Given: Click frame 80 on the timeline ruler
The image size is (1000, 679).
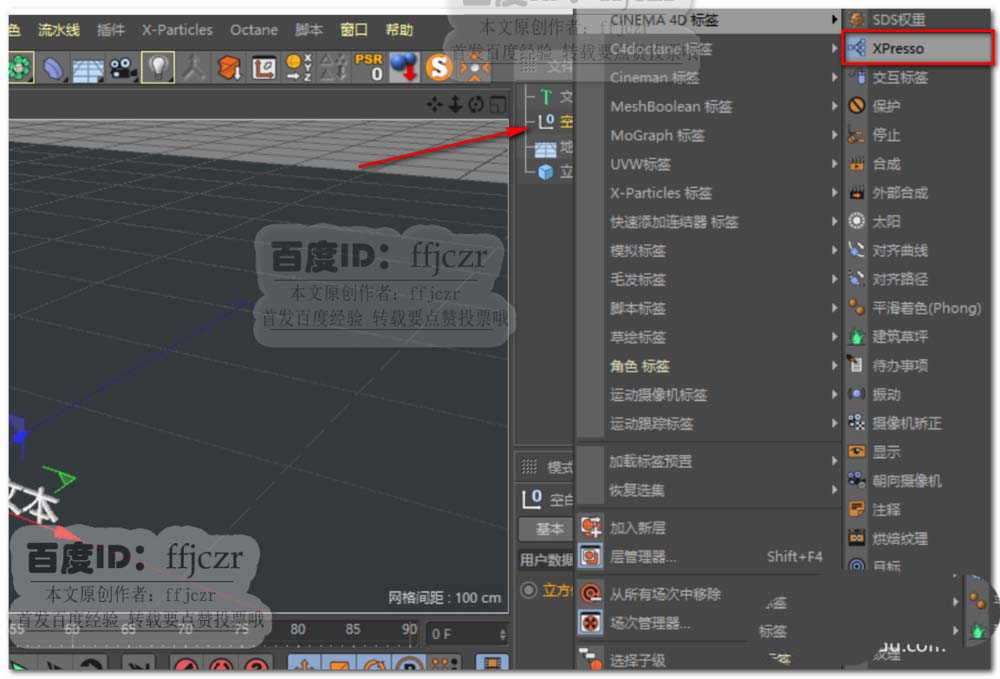Looking at the screenshot, I should coord(298,629).
